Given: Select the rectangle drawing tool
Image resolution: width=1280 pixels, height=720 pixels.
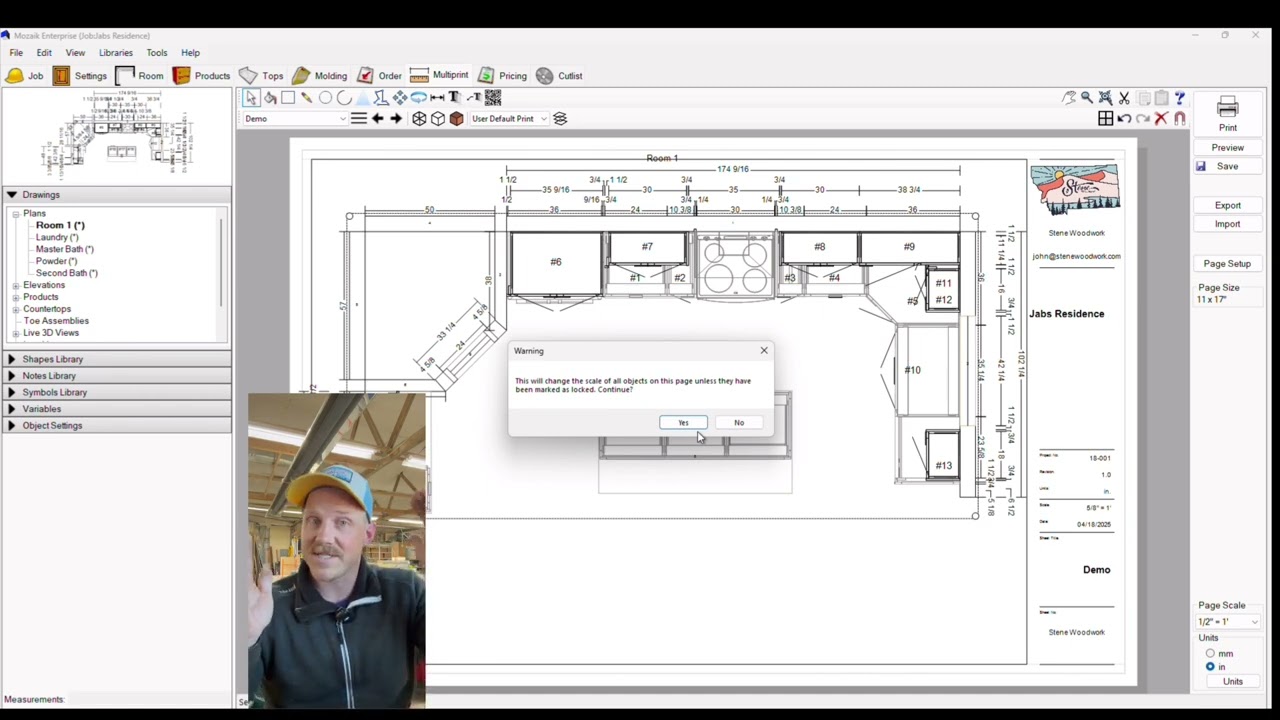Looking at the screenshot, I should coord(288,97).
